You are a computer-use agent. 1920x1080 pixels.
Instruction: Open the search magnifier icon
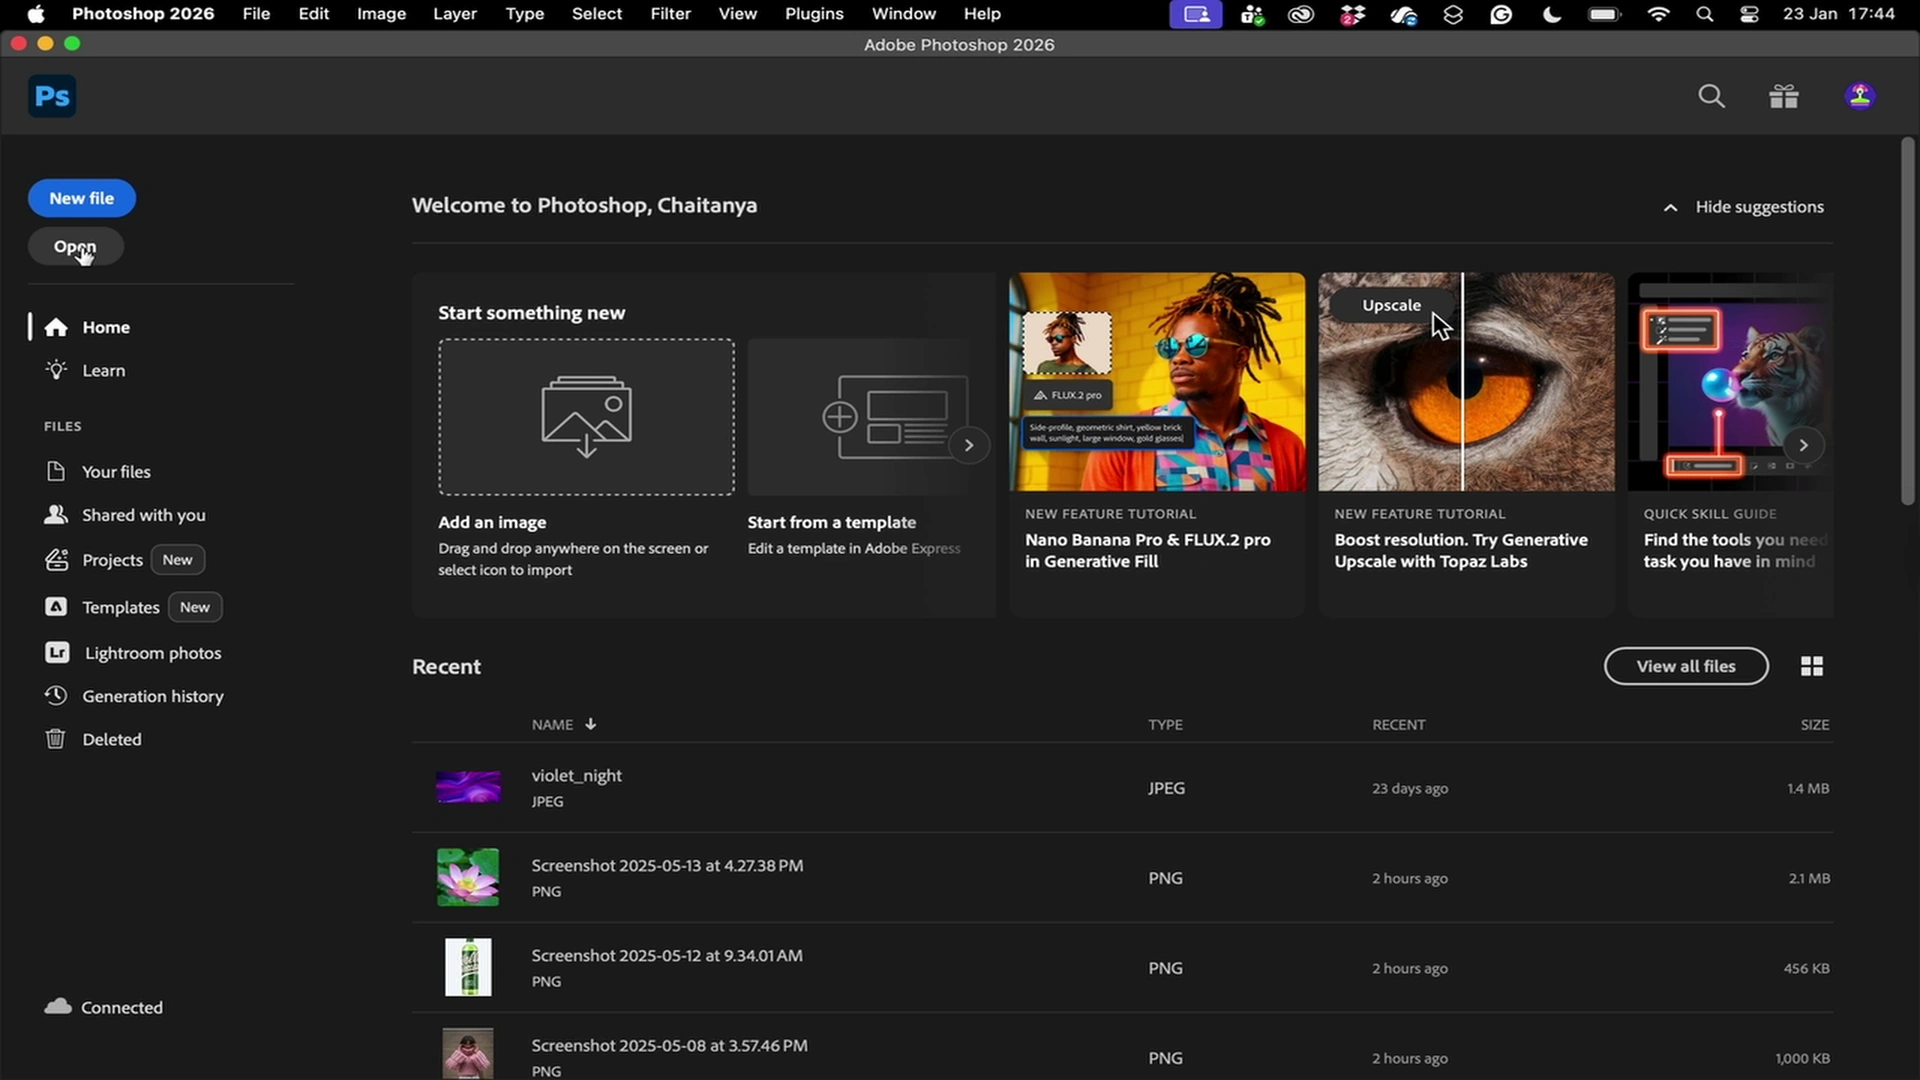pos(1711,97)
